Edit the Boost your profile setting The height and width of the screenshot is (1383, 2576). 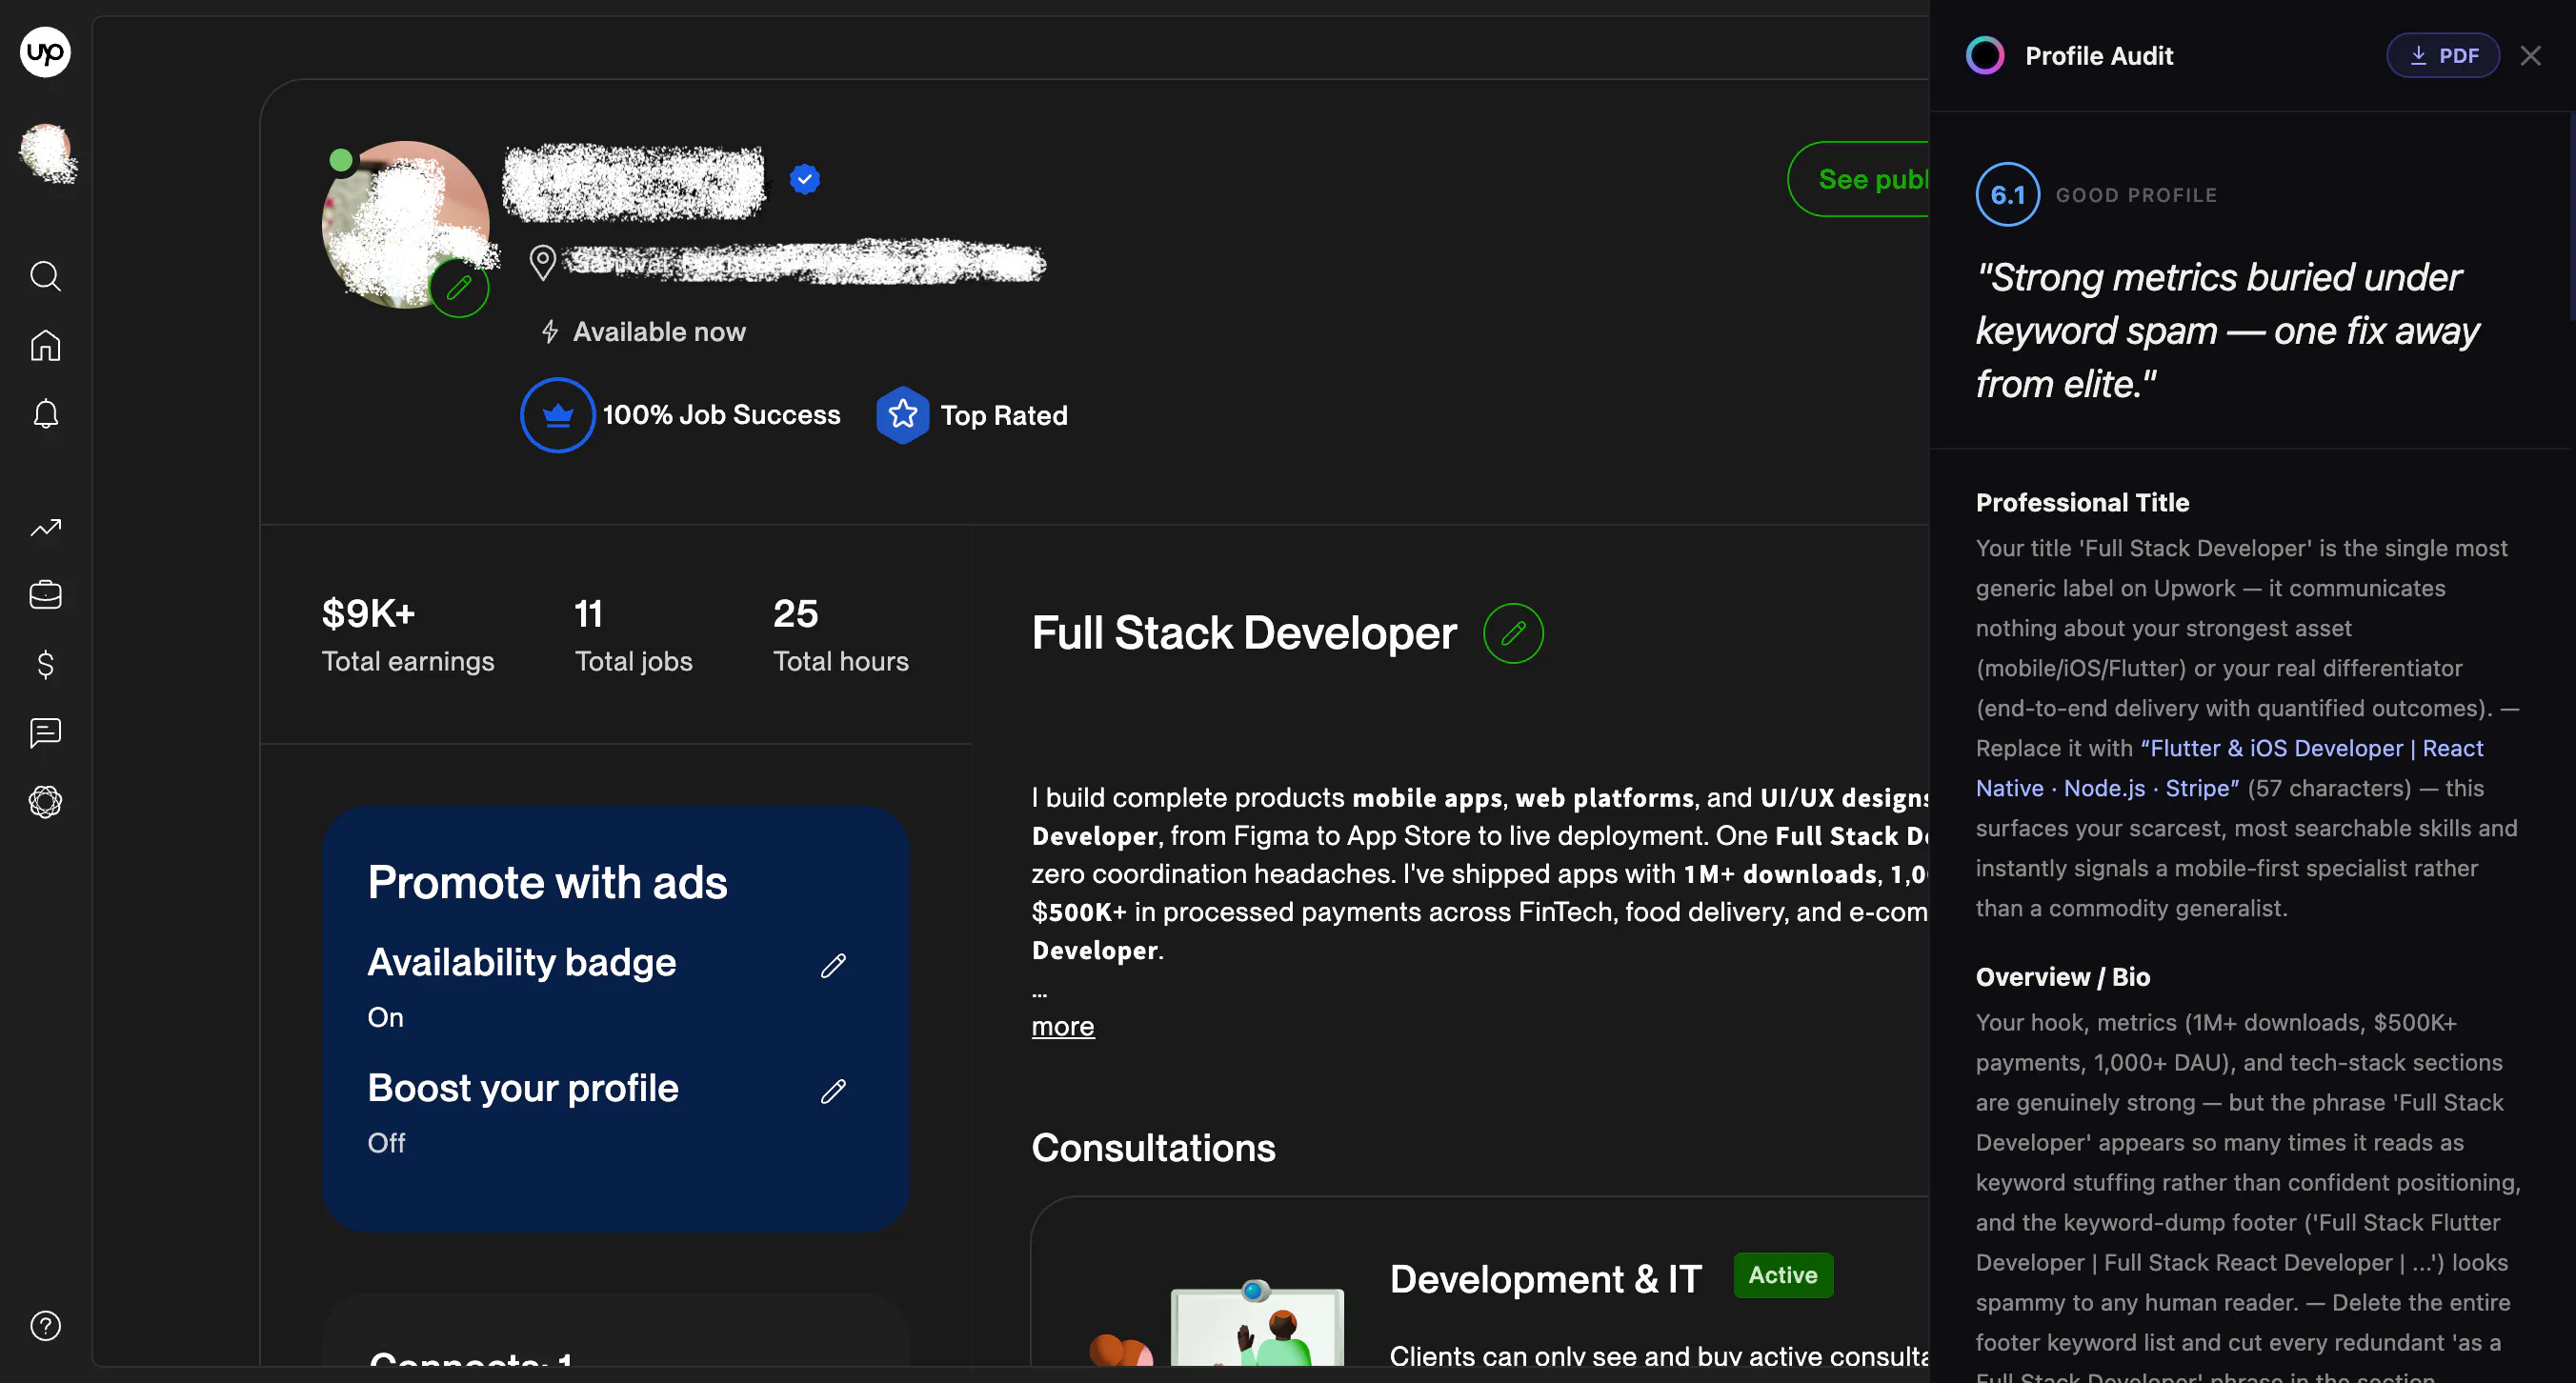pyautogui.click(x=833, y=1091)
